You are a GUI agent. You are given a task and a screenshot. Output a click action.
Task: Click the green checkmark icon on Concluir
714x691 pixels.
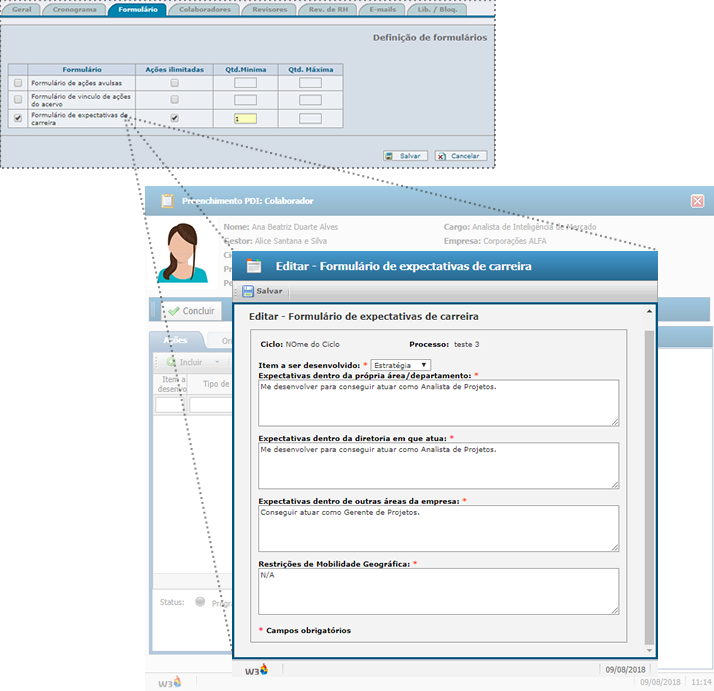173,311
